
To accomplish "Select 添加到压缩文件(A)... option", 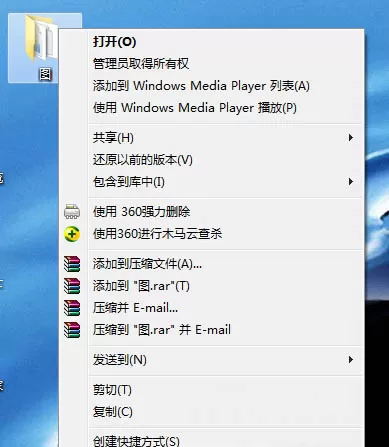I will click(147, 264).
